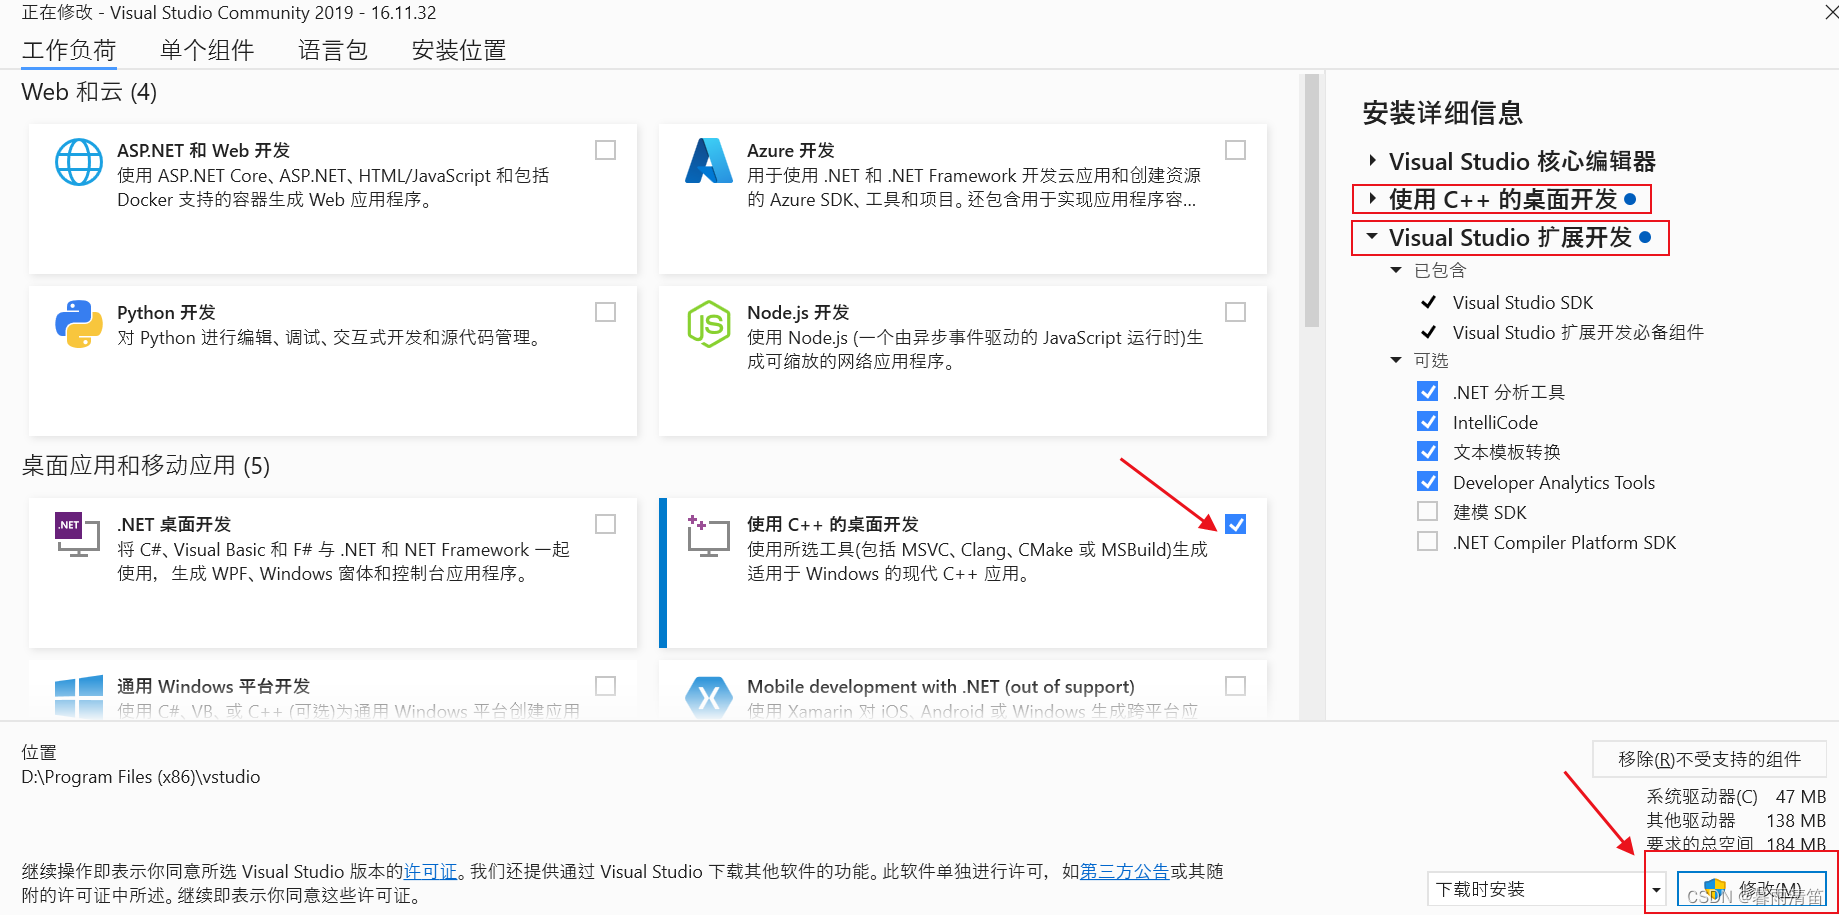Viewport: 1839px width, 915px height.
Task: Open the 安装位置 tab
Action: (459, 50)
